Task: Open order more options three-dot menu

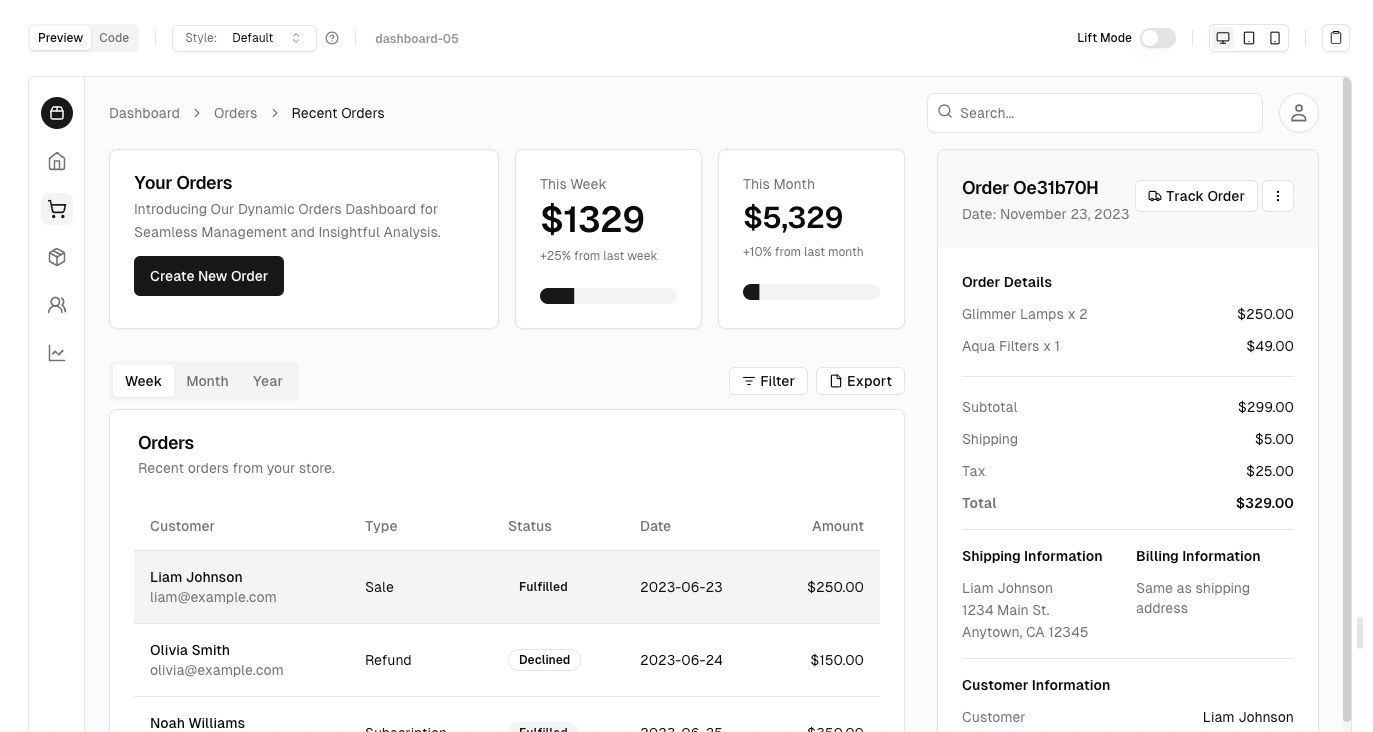Action: coord(1278,196)
